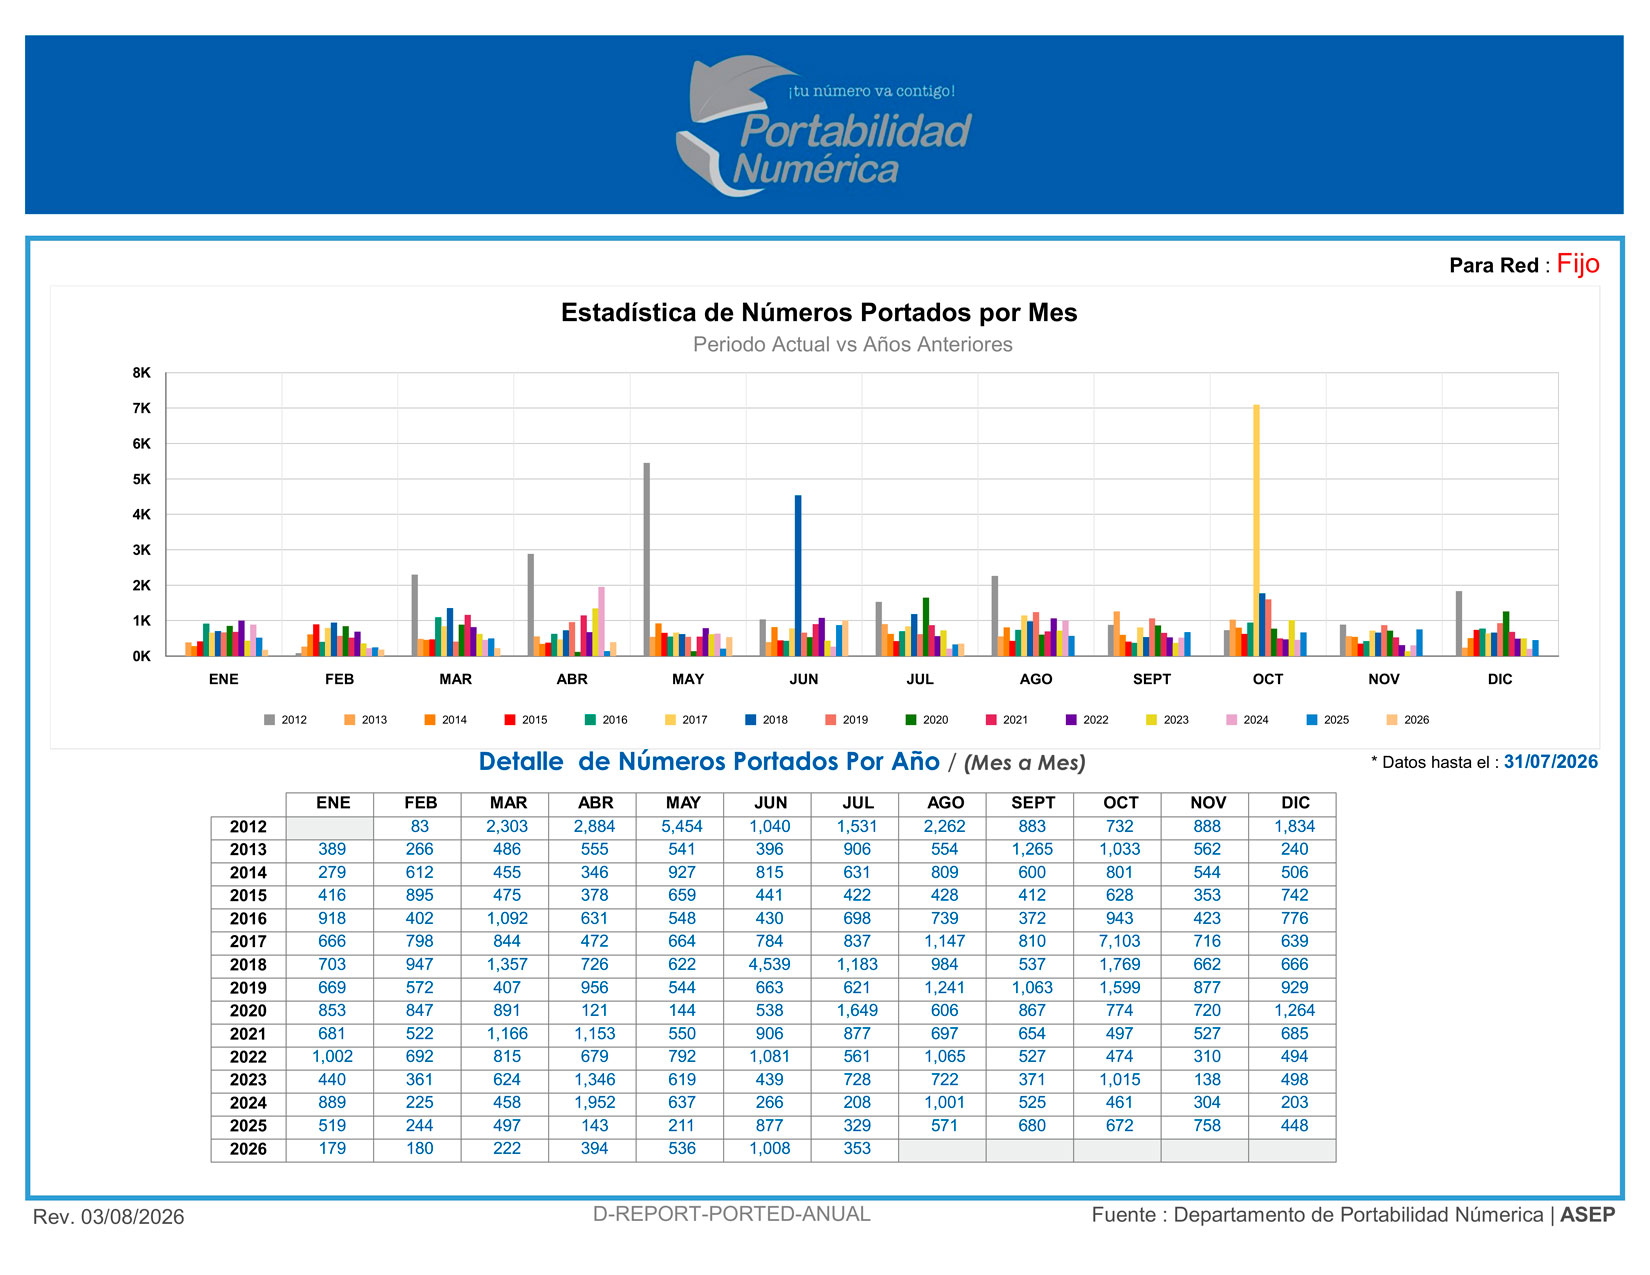The image size is (1650, 1275).
Task: Click the '1,008' cell in 2026 row
Action: [770, 1149]
